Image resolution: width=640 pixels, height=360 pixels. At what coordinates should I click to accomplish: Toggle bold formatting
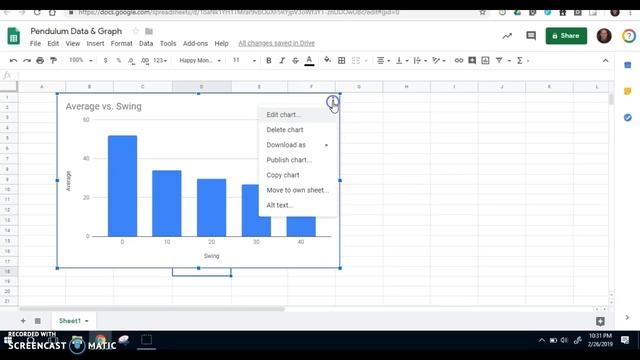coord(269,60)
